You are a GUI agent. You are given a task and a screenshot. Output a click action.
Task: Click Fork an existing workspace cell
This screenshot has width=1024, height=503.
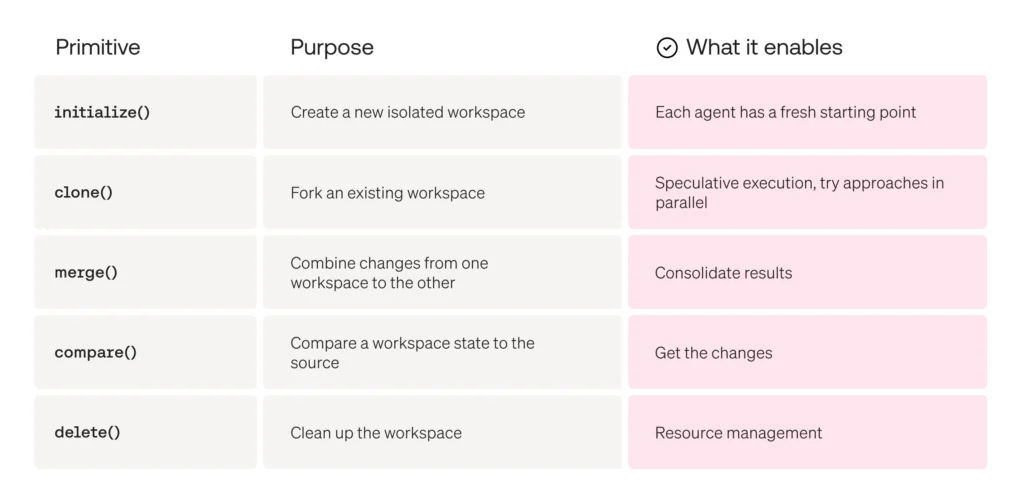tap(443, 192)
